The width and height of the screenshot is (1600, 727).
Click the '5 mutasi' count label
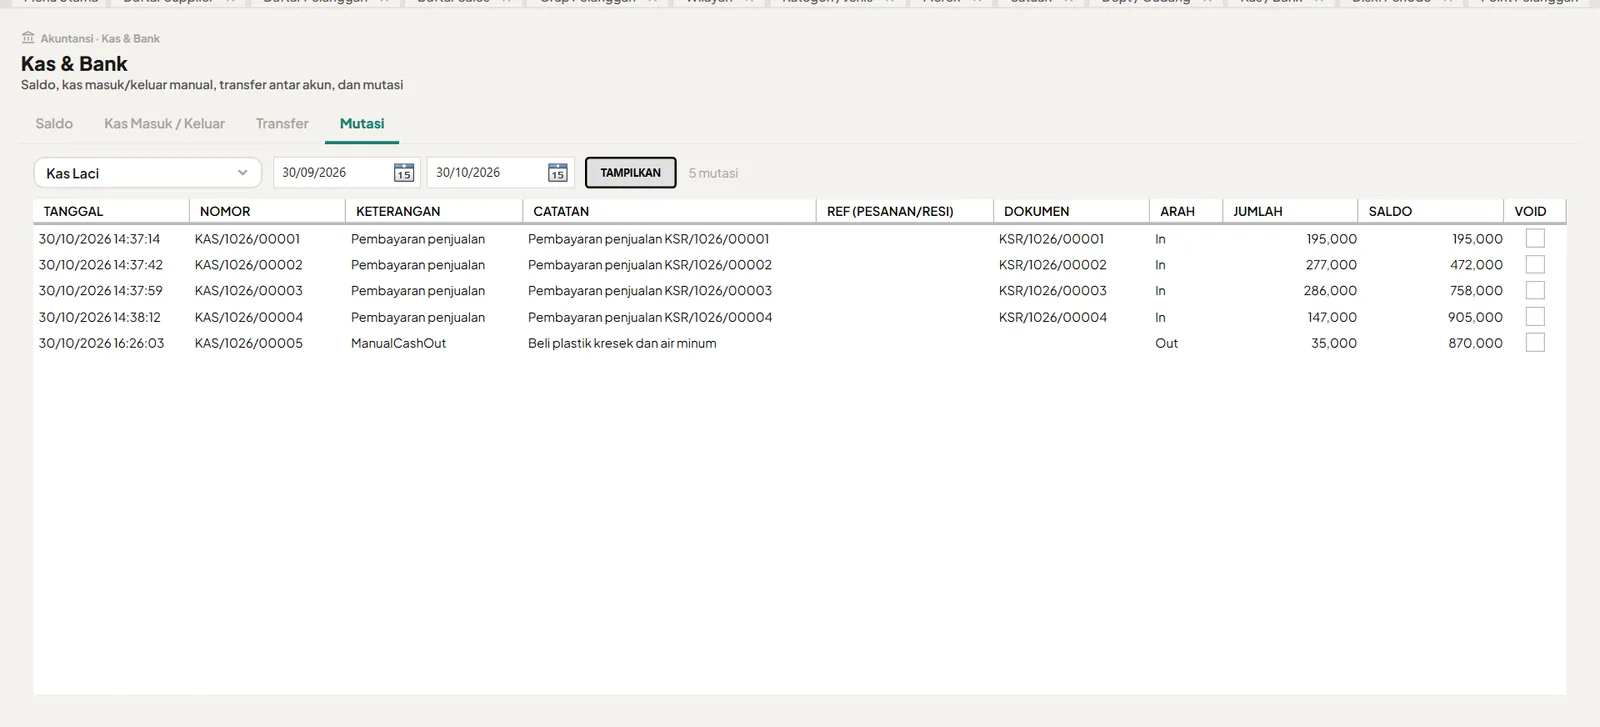pyautogui.click(x=713, y=173)
